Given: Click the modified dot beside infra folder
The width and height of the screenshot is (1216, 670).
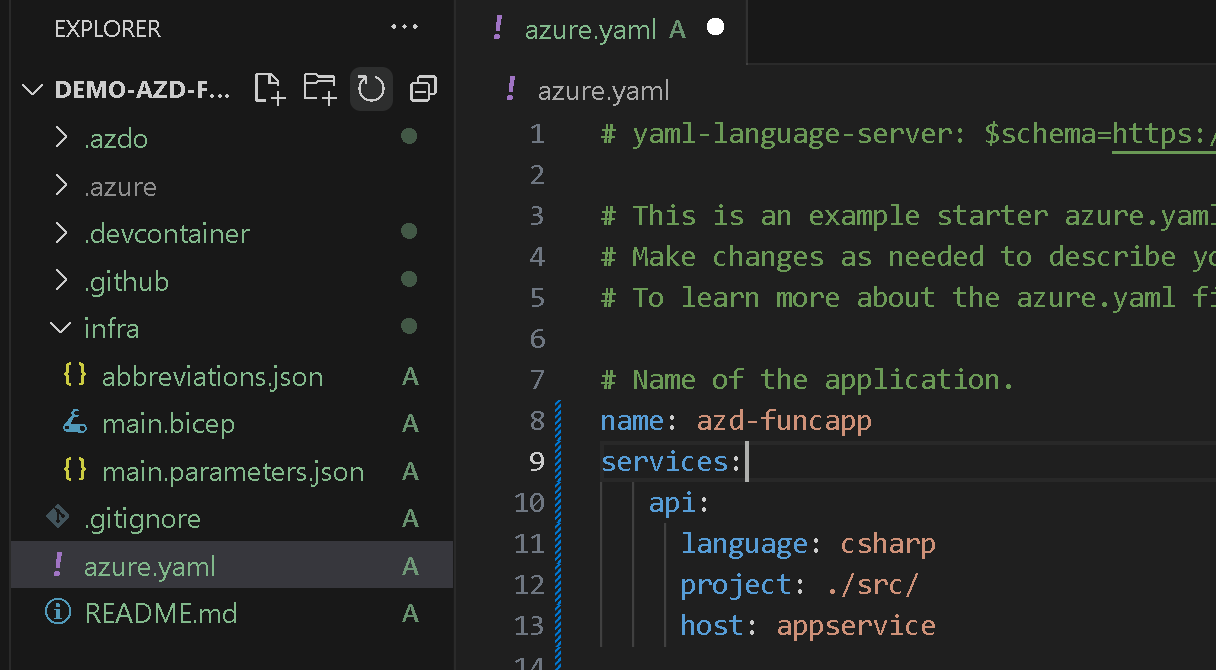Looking at the screenshot, I should tap(408, 326).
